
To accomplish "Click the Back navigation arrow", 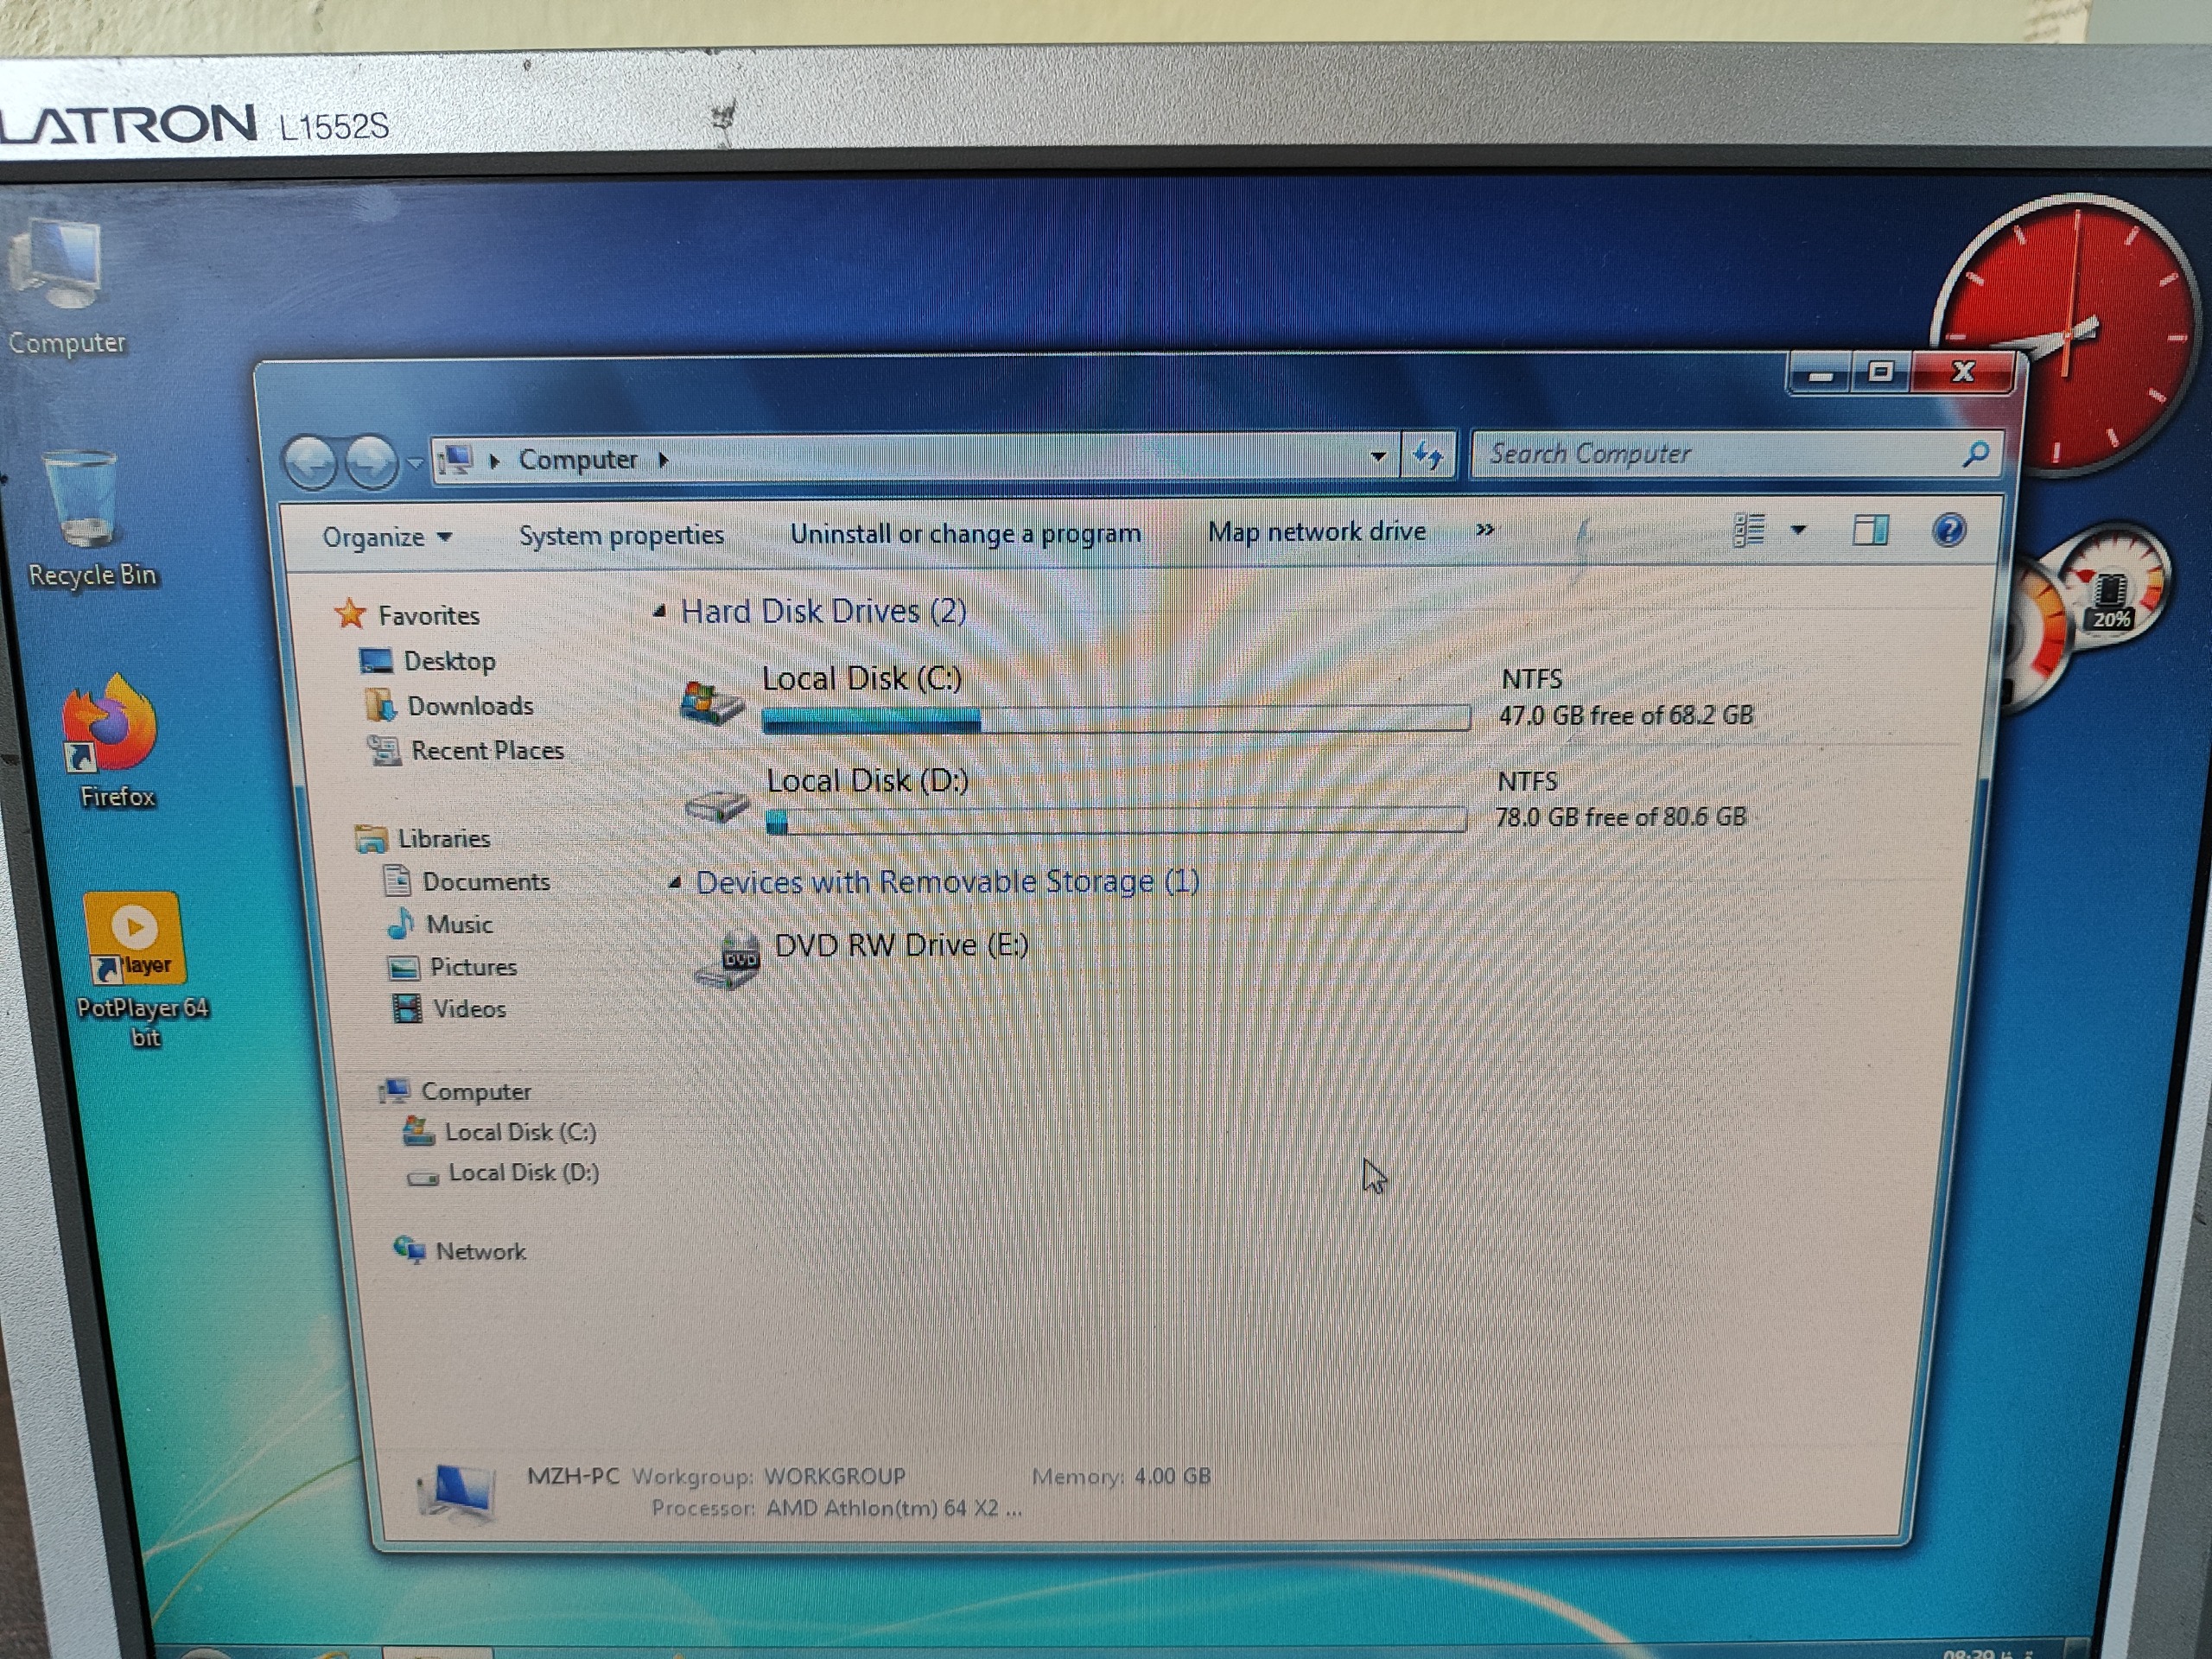I will coord(311,464).
